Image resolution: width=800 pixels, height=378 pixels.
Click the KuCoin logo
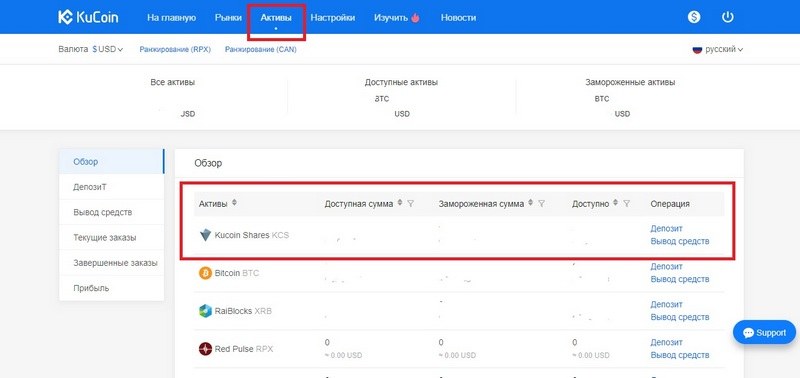coord(88,17)
